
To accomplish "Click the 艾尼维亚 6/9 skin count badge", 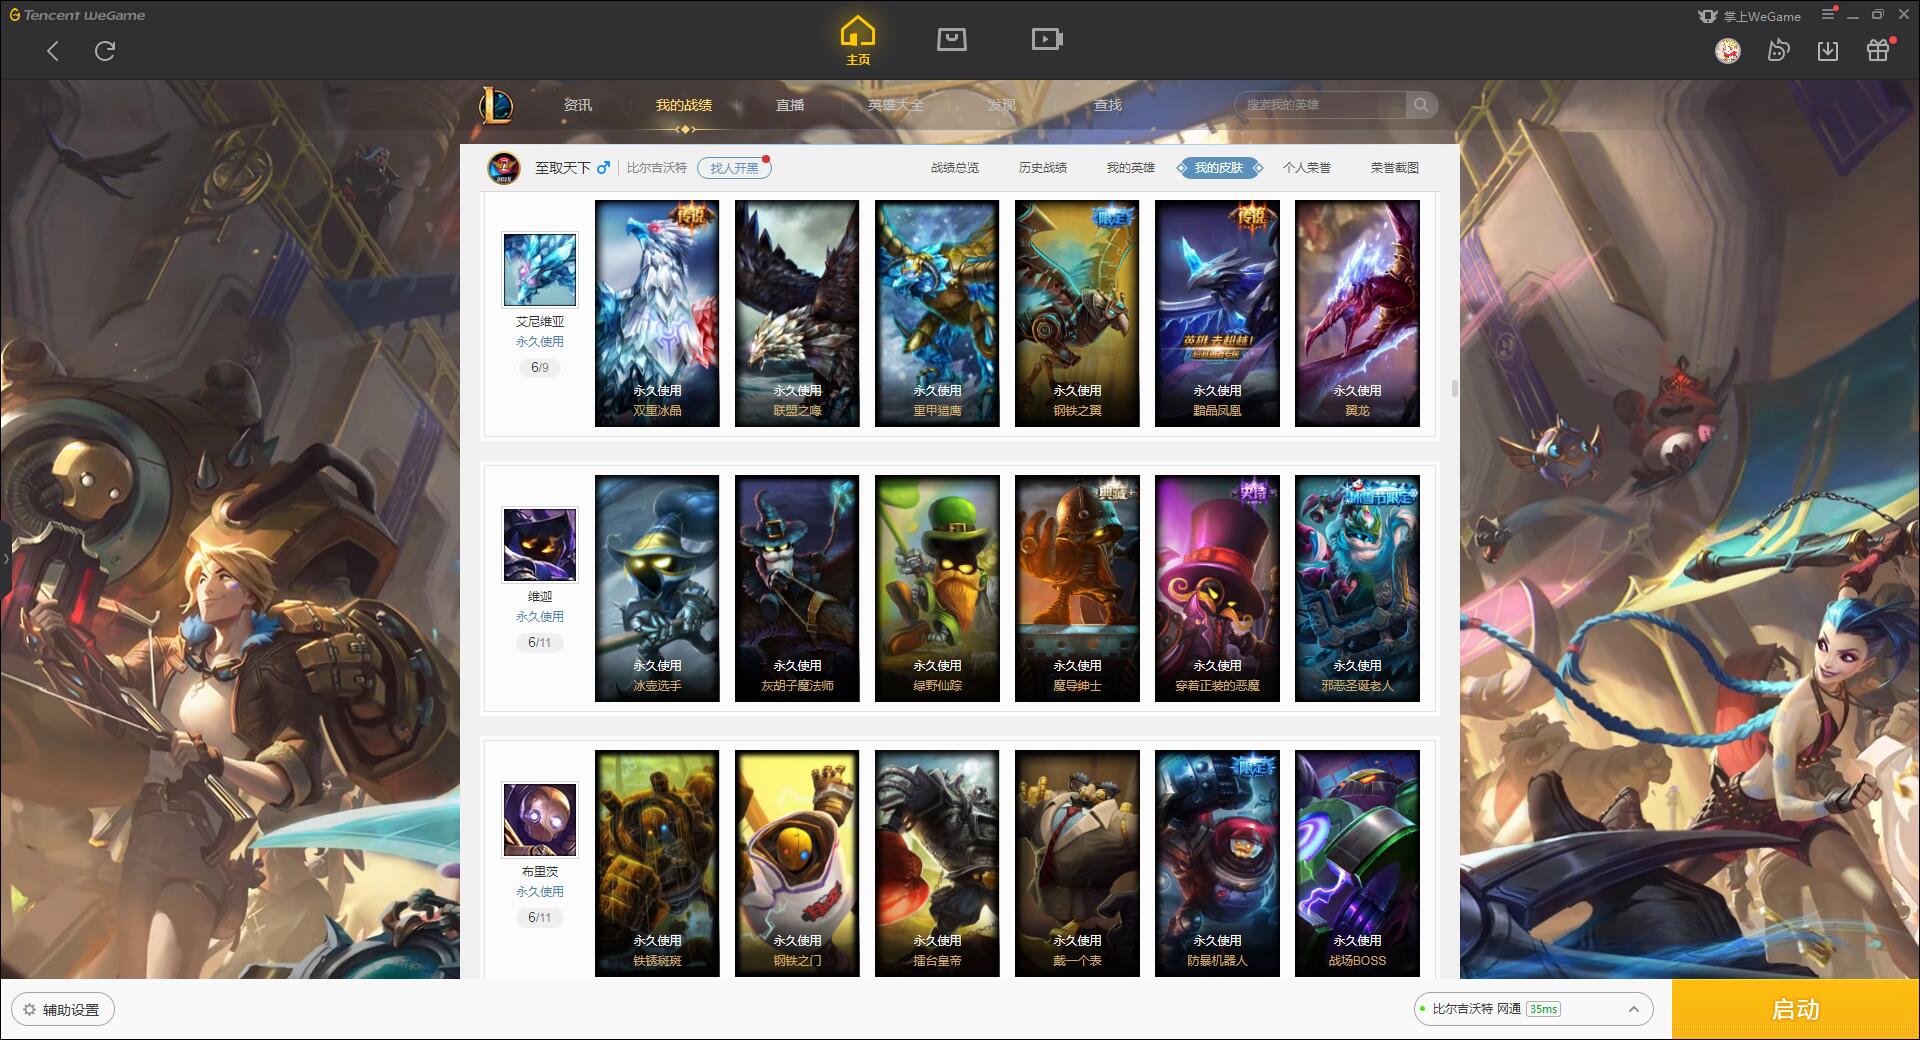I will pyautogui.click(x=540, y=368).
